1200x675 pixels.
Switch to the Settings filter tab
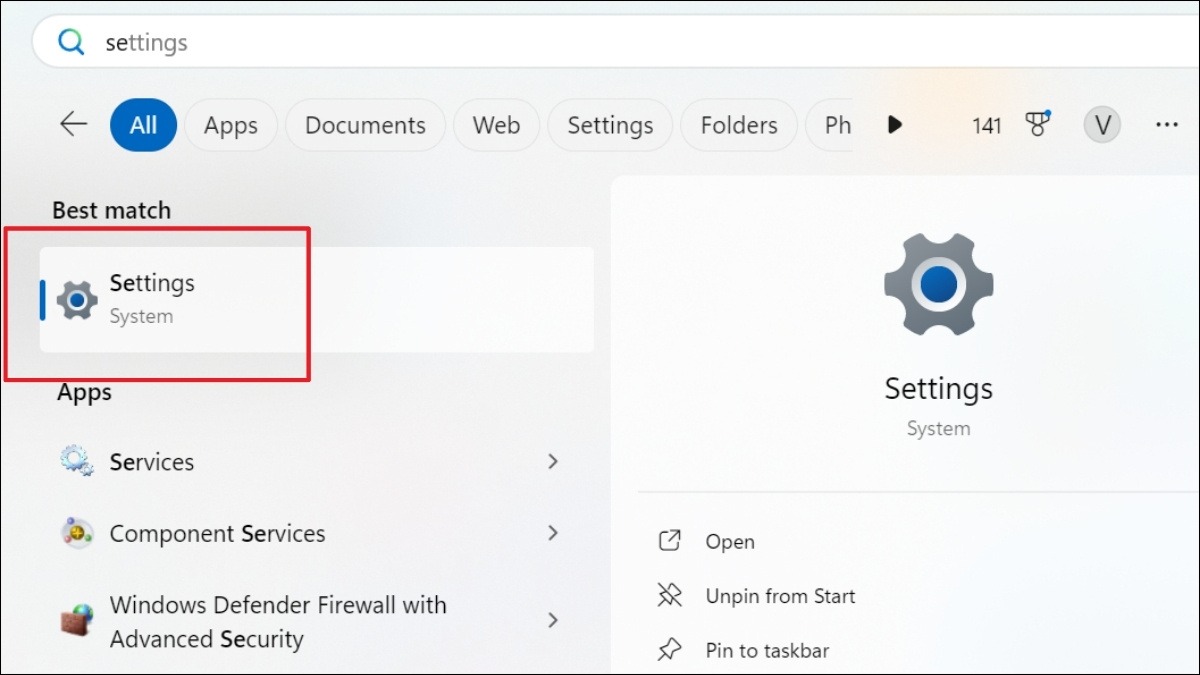click(610, 125)
